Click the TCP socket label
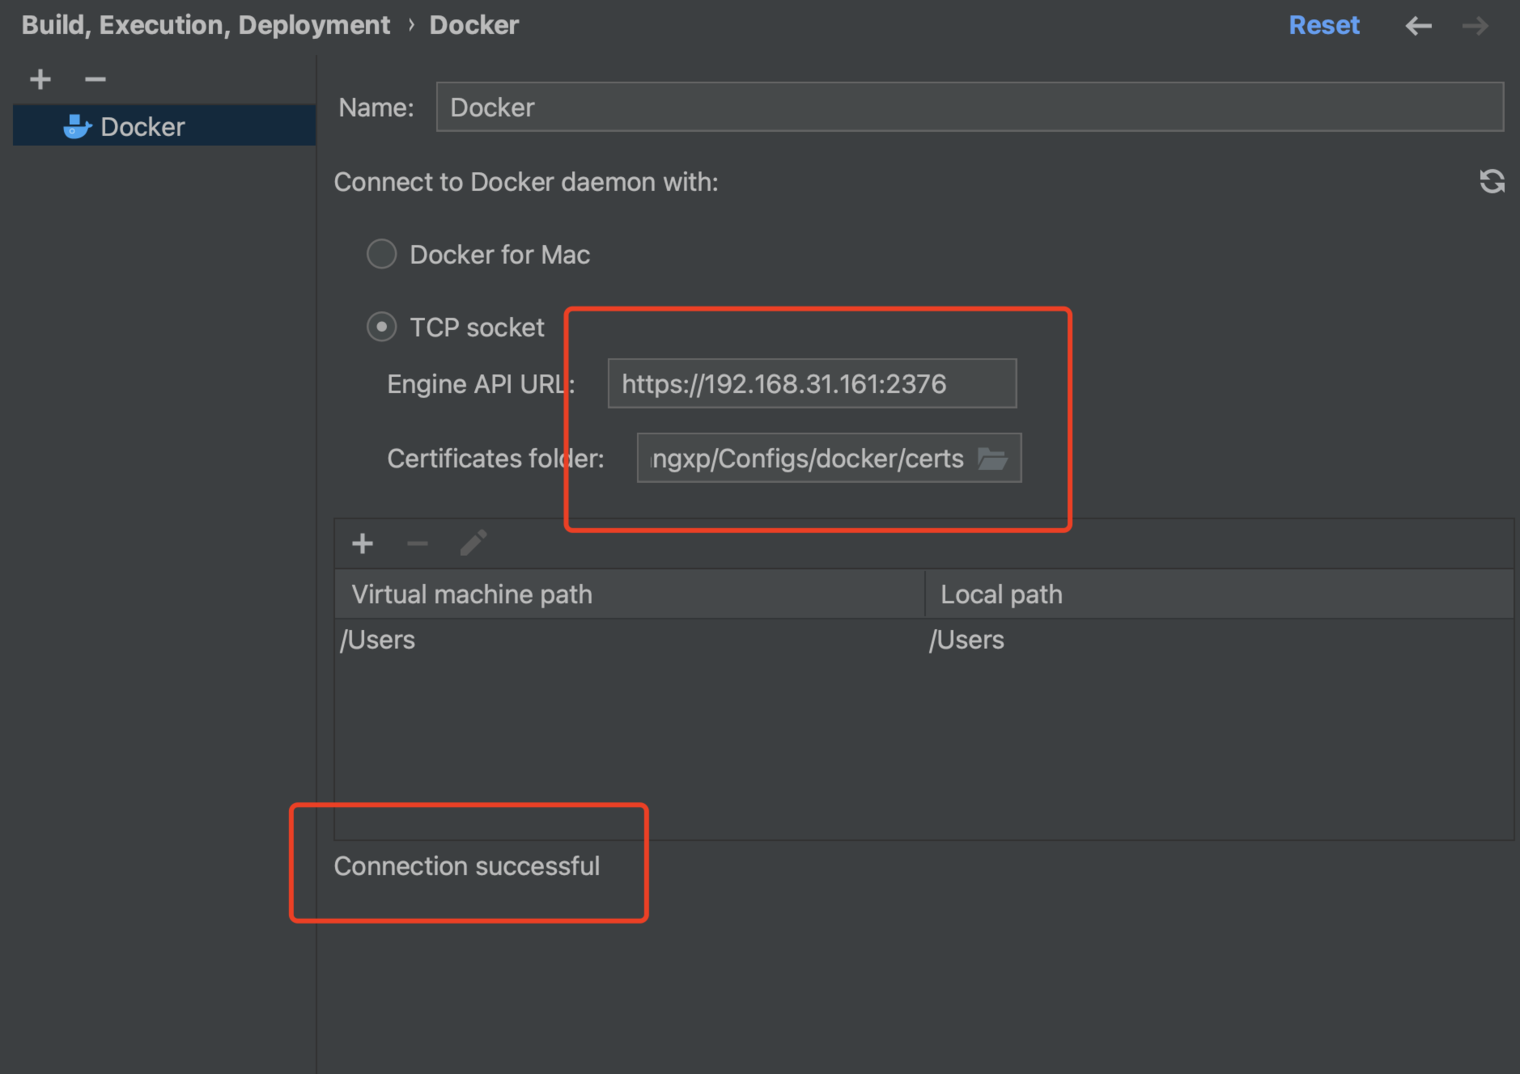 pos(477,327)
